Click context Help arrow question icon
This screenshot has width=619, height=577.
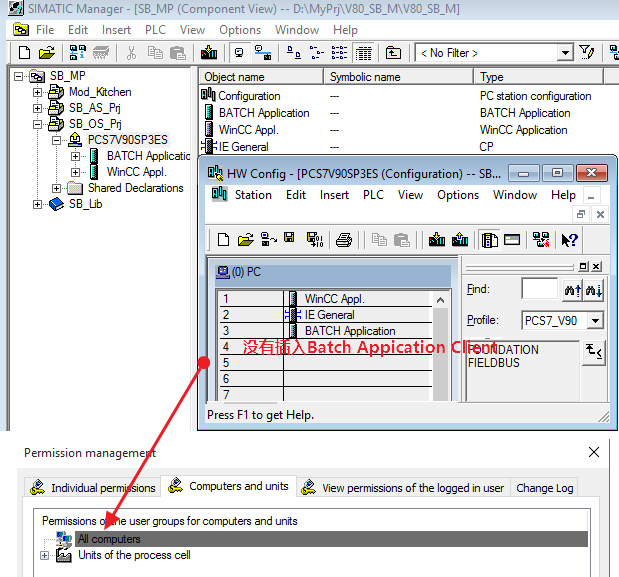(569, 240)
